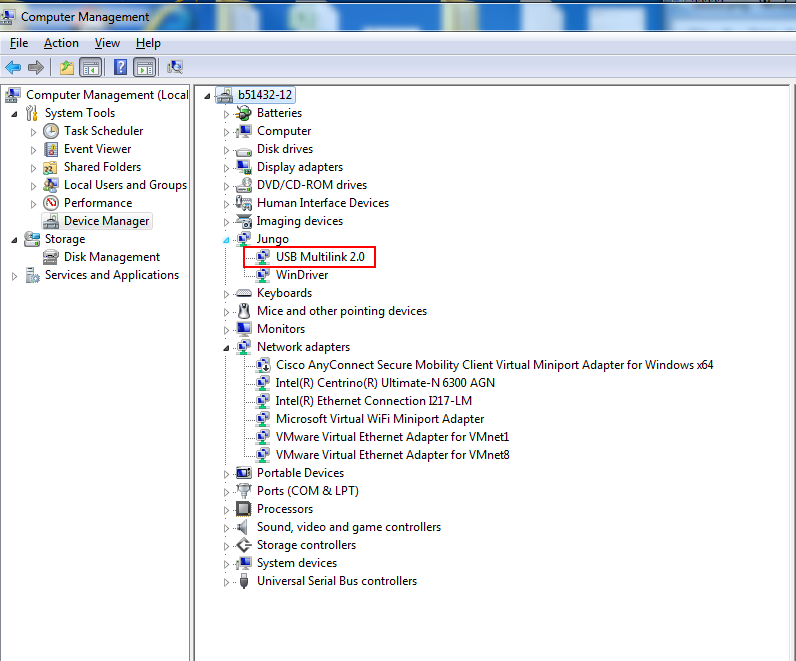Collapse the Jungo node
Screen dimensions: 796x661
click(x=226, y=240)
